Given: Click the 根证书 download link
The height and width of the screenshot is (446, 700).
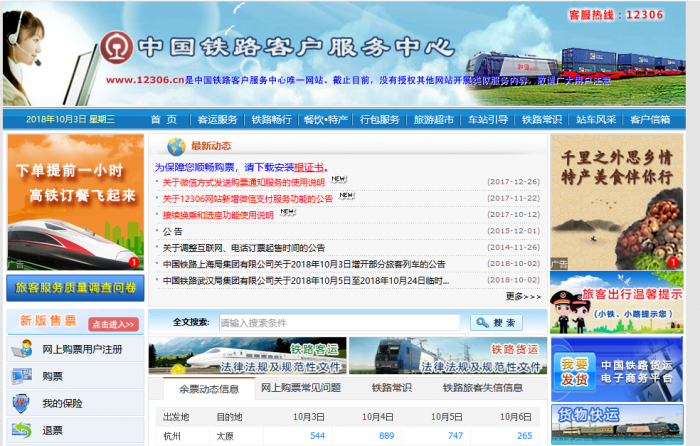Looking at the screenshot, I should click(x=309, y=167).
